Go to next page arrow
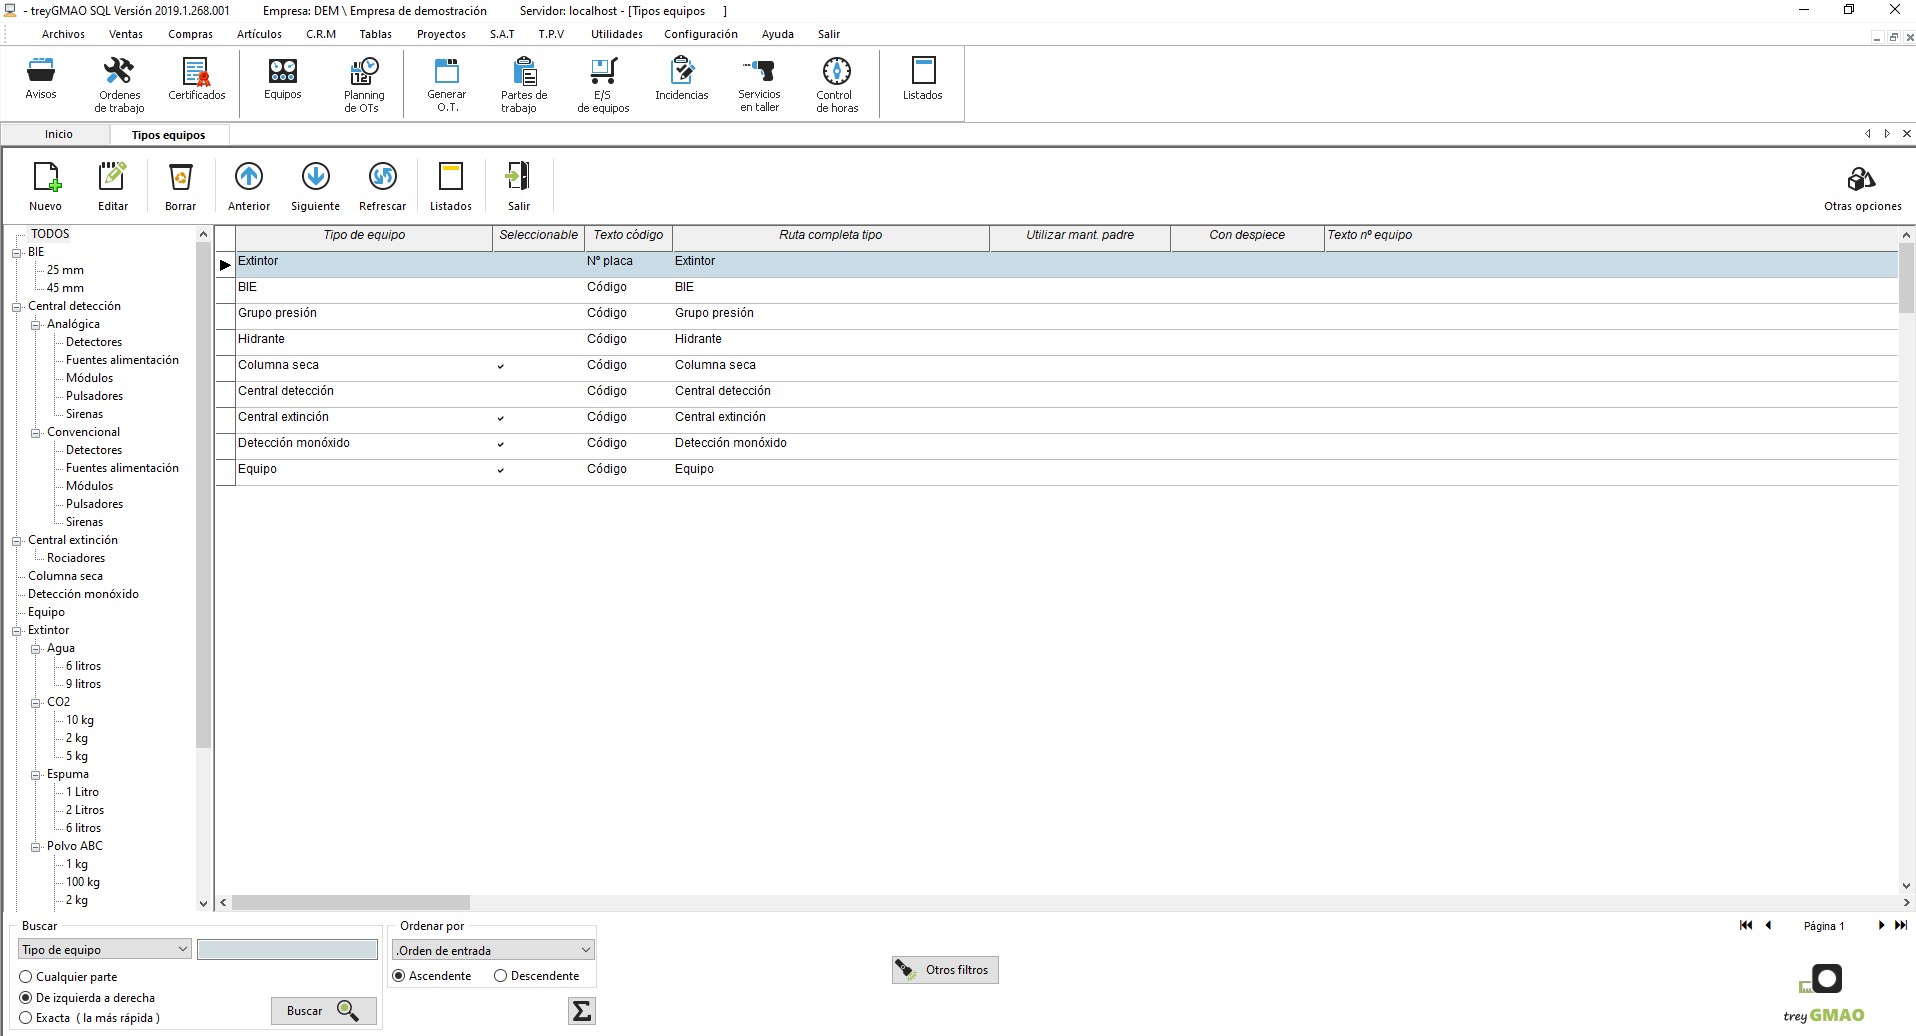The width and height of the screenshot is (1916, 1036). click(1881, 925)
